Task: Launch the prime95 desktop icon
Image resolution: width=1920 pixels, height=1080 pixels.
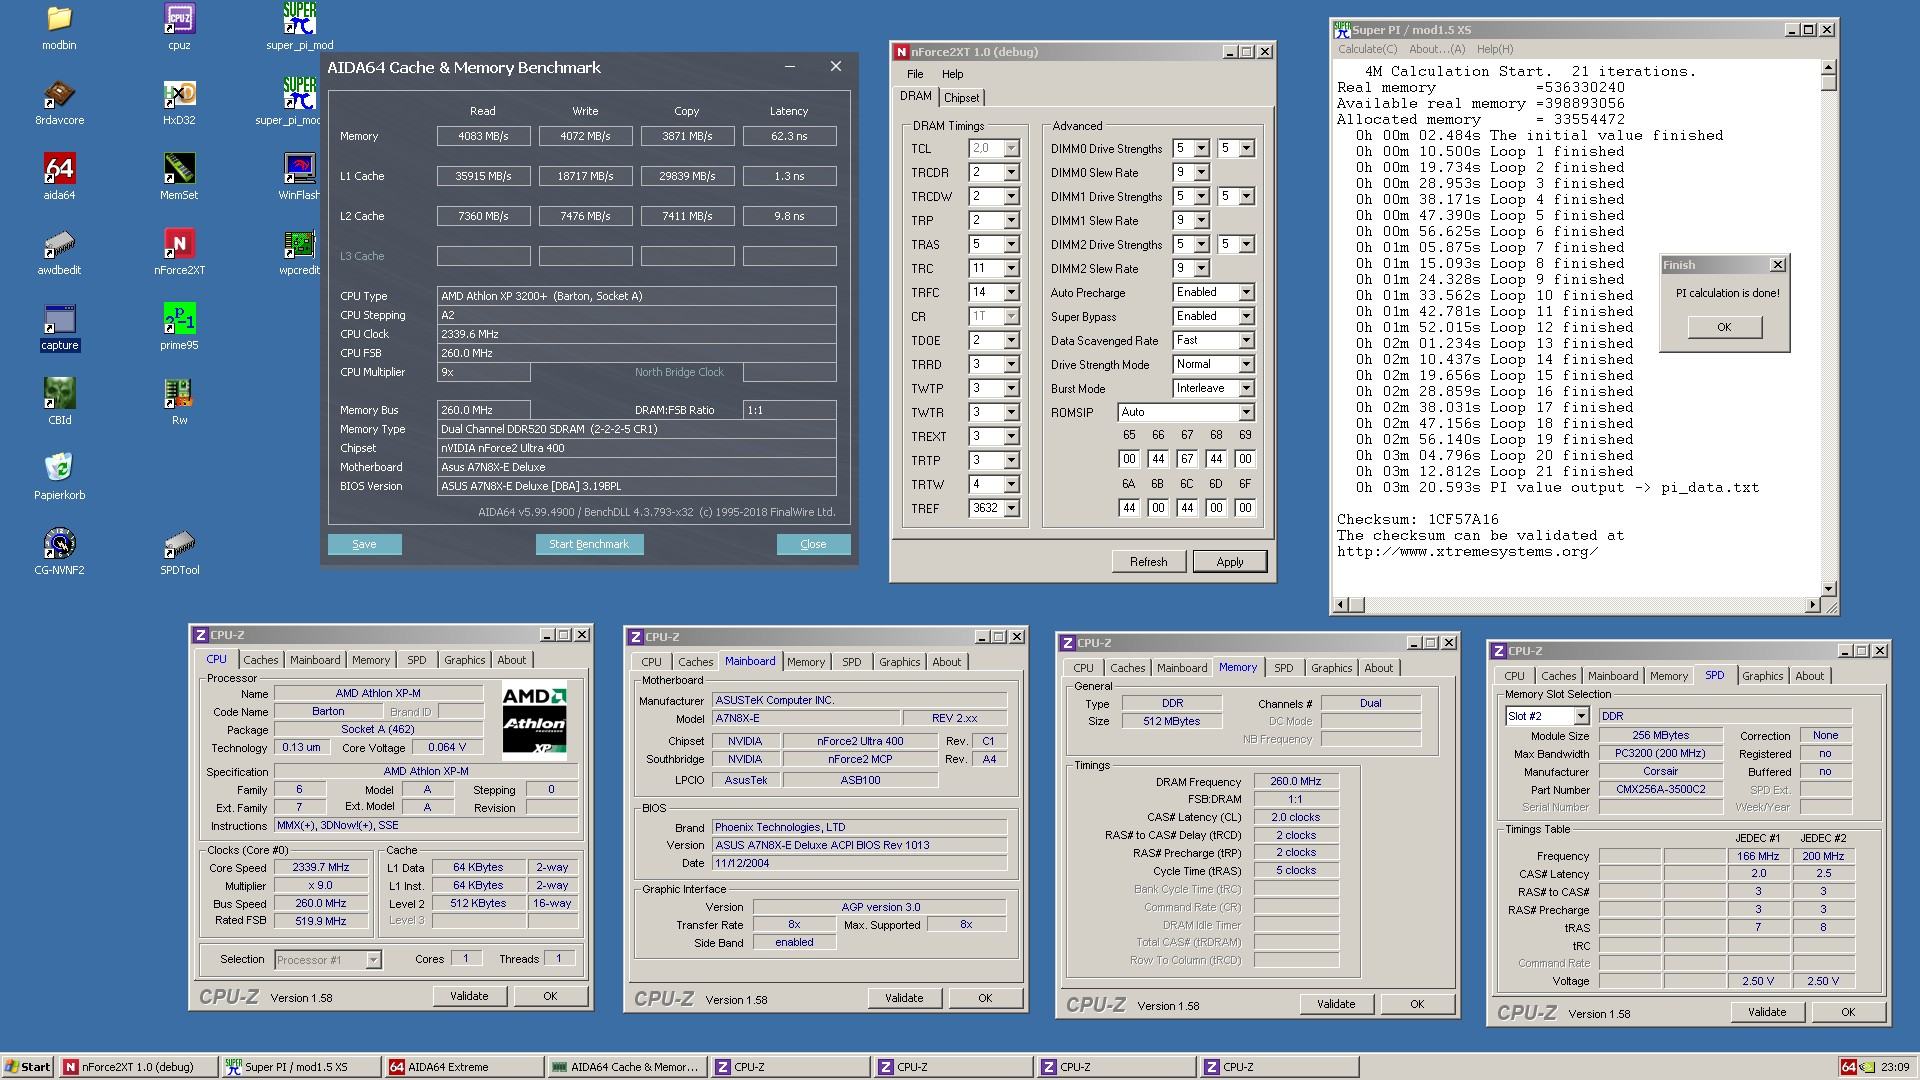Action: [x=179, y=327]
